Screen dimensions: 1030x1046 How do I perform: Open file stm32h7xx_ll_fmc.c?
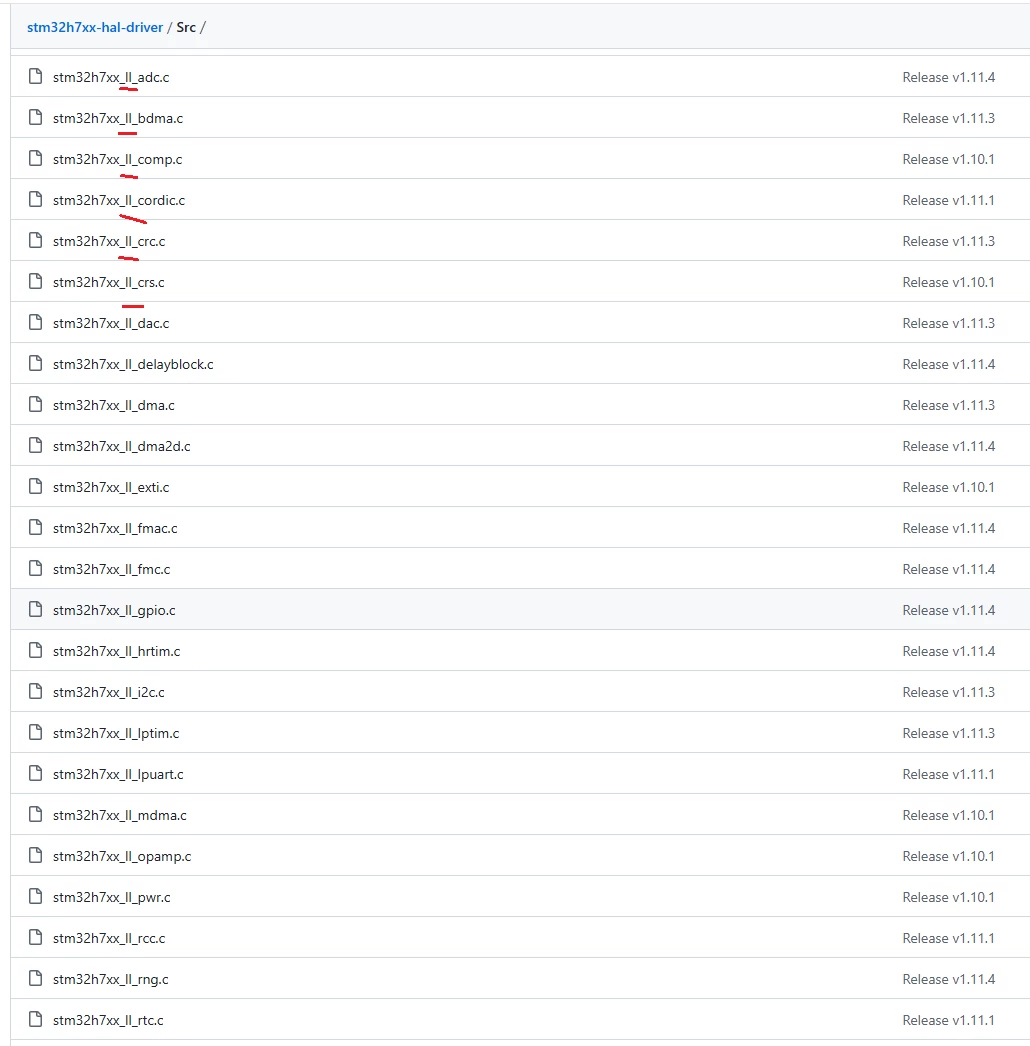[111, 569]
